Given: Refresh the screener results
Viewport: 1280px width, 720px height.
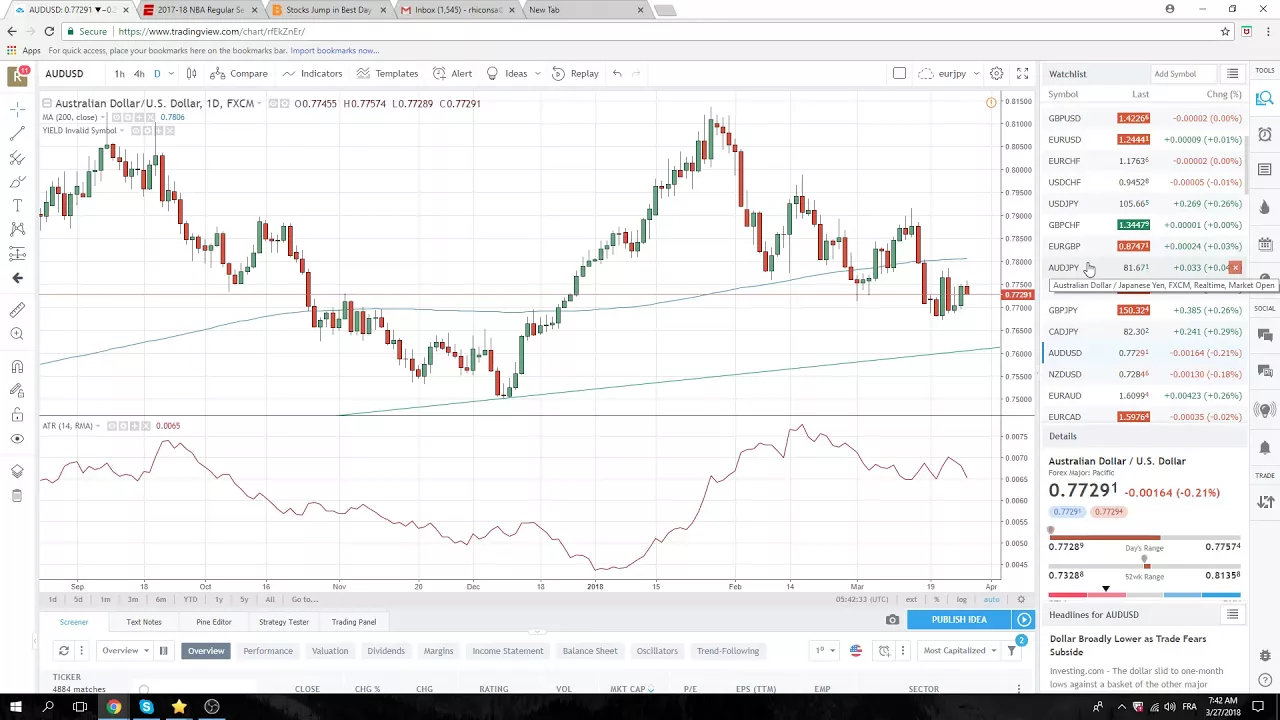Looking at the screenshot, I should pos(63,651).
